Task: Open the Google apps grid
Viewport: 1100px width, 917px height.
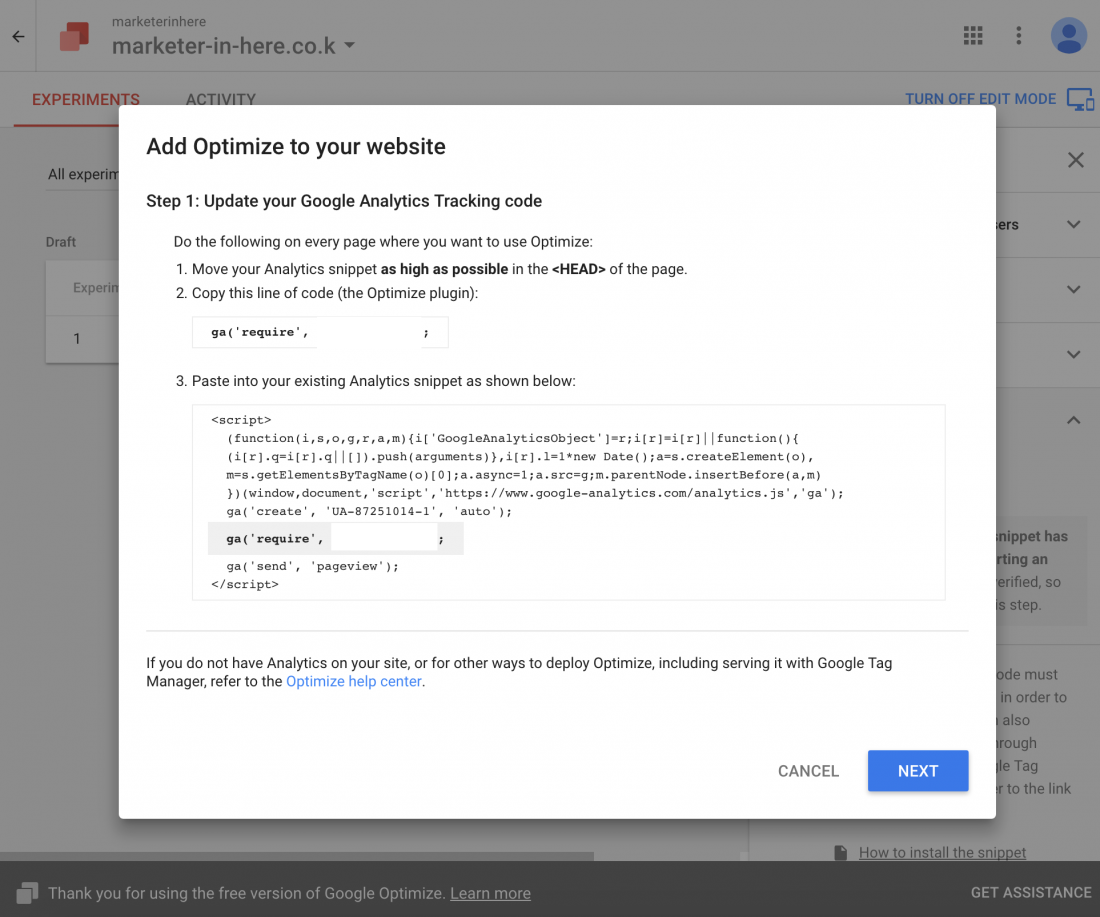Action: click(972, 35)
